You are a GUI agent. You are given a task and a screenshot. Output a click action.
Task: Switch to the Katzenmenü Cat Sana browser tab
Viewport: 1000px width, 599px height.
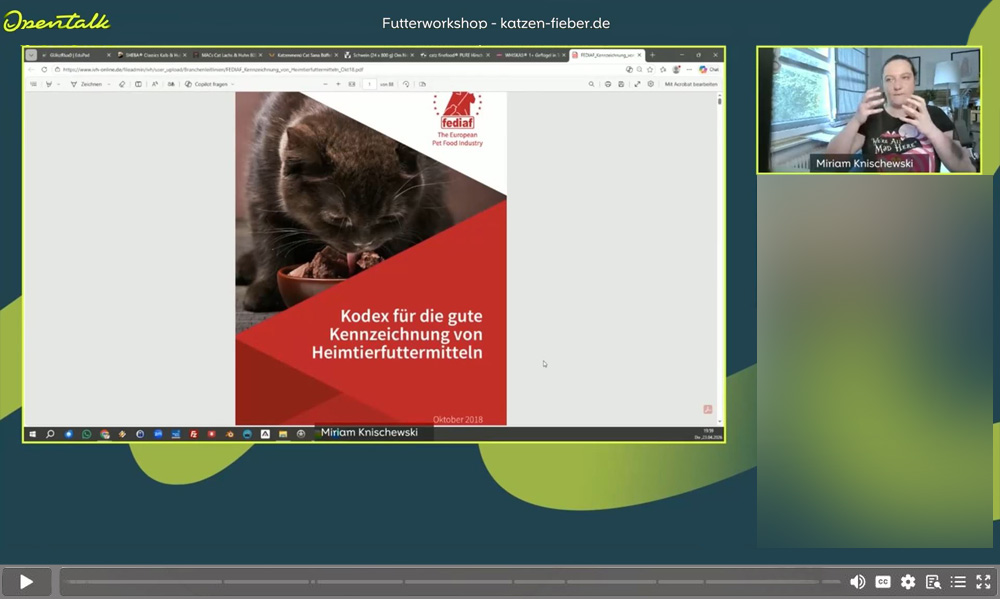tap(304, 55)
